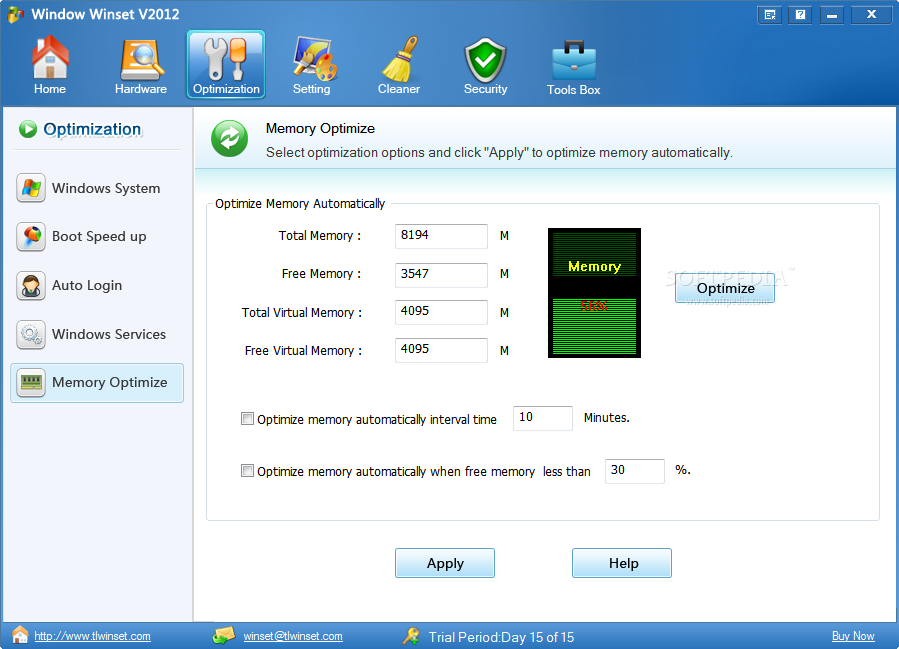
Task: Click the Apply button
Action: [445, 563]
